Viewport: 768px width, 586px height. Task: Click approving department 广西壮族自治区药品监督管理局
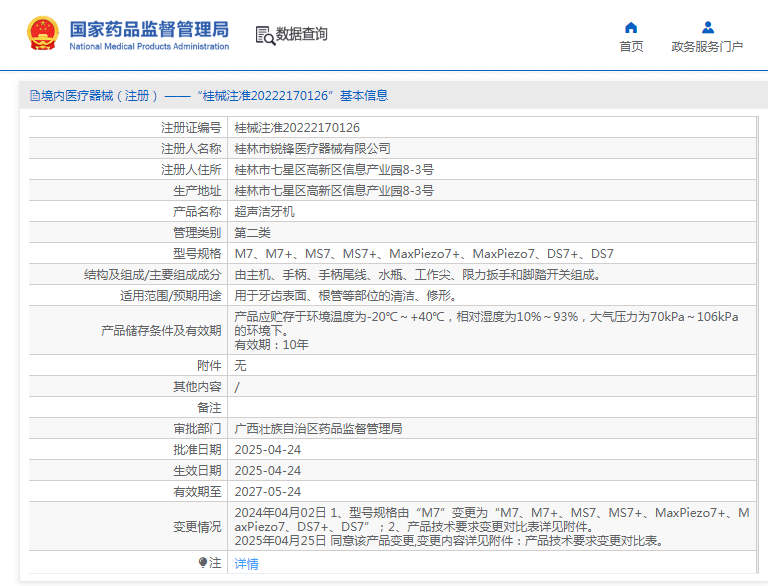[318, 428]
